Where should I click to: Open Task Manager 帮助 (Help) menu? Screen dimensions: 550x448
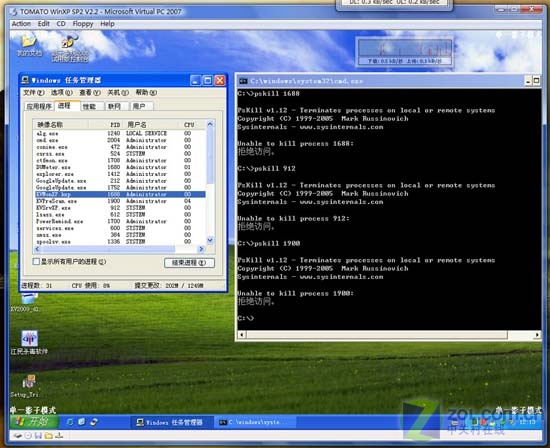[146, 93]
